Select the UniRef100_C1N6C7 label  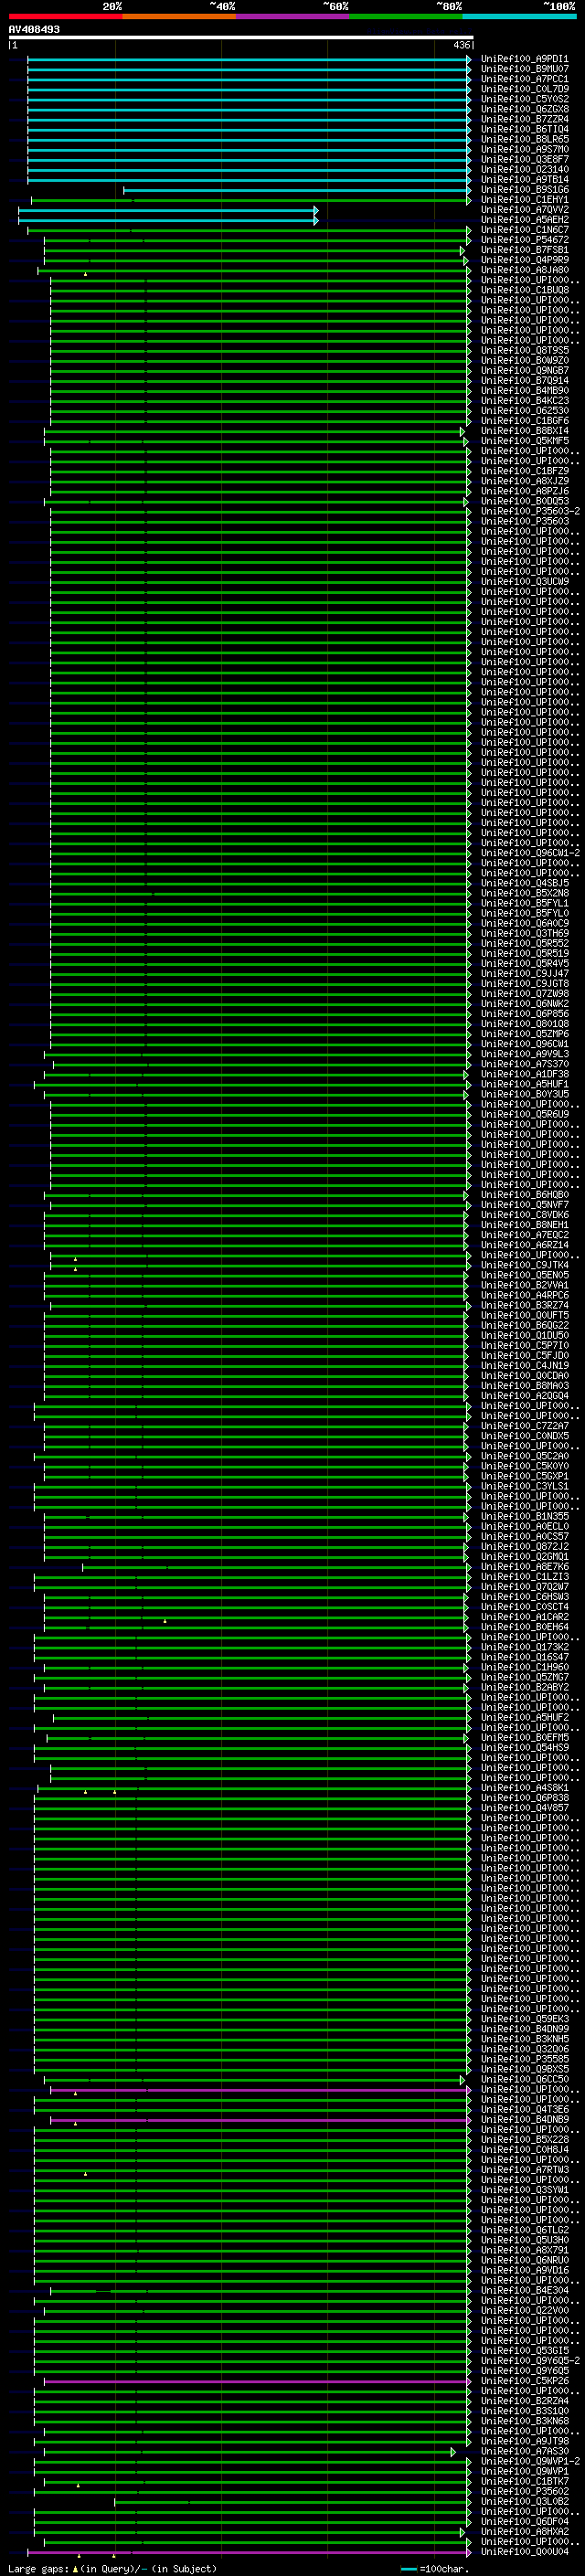tap(524, 230)
